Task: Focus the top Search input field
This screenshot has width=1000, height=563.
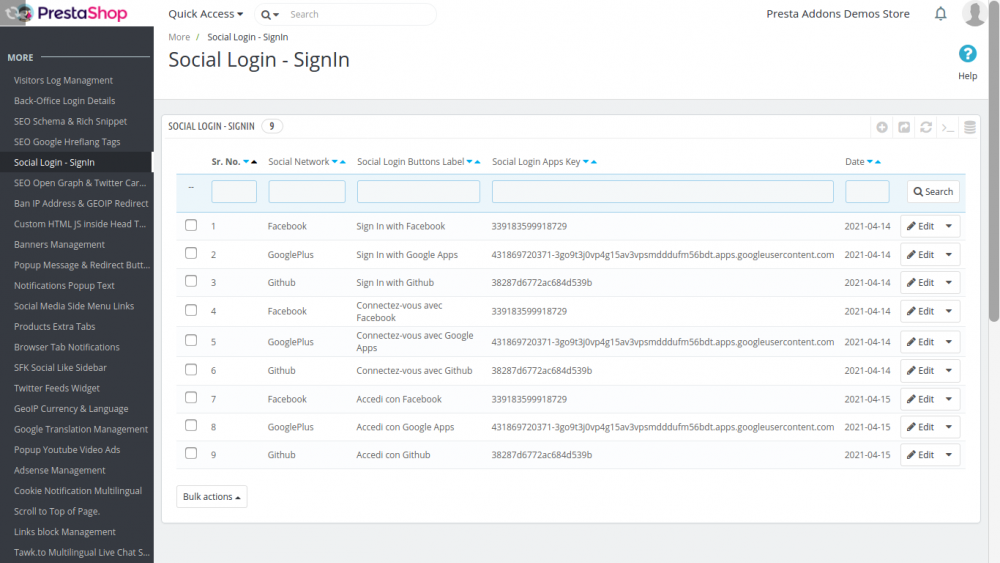Action: point(360,14)
